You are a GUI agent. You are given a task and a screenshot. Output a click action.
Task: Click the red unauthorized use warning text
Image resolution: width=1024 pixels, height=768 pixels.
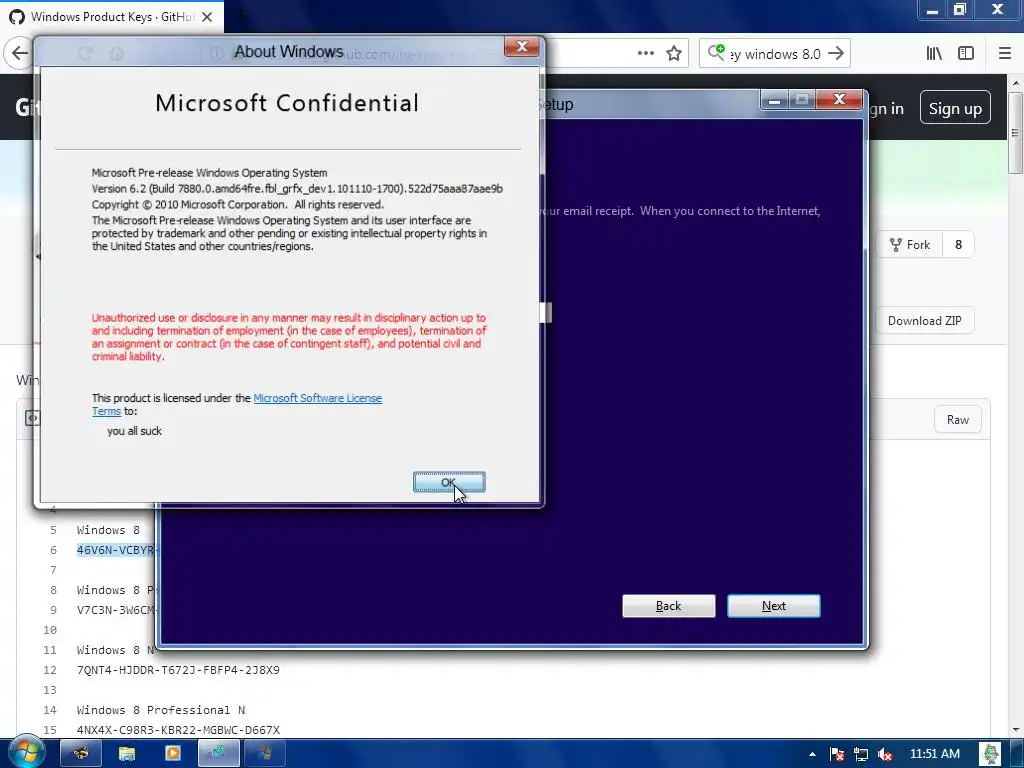click(289, 337)
